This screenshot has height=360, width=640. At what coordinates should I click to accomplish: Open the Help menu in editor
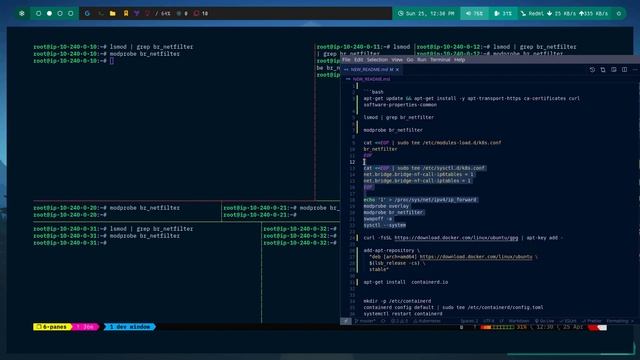click(x=460, y=60)
